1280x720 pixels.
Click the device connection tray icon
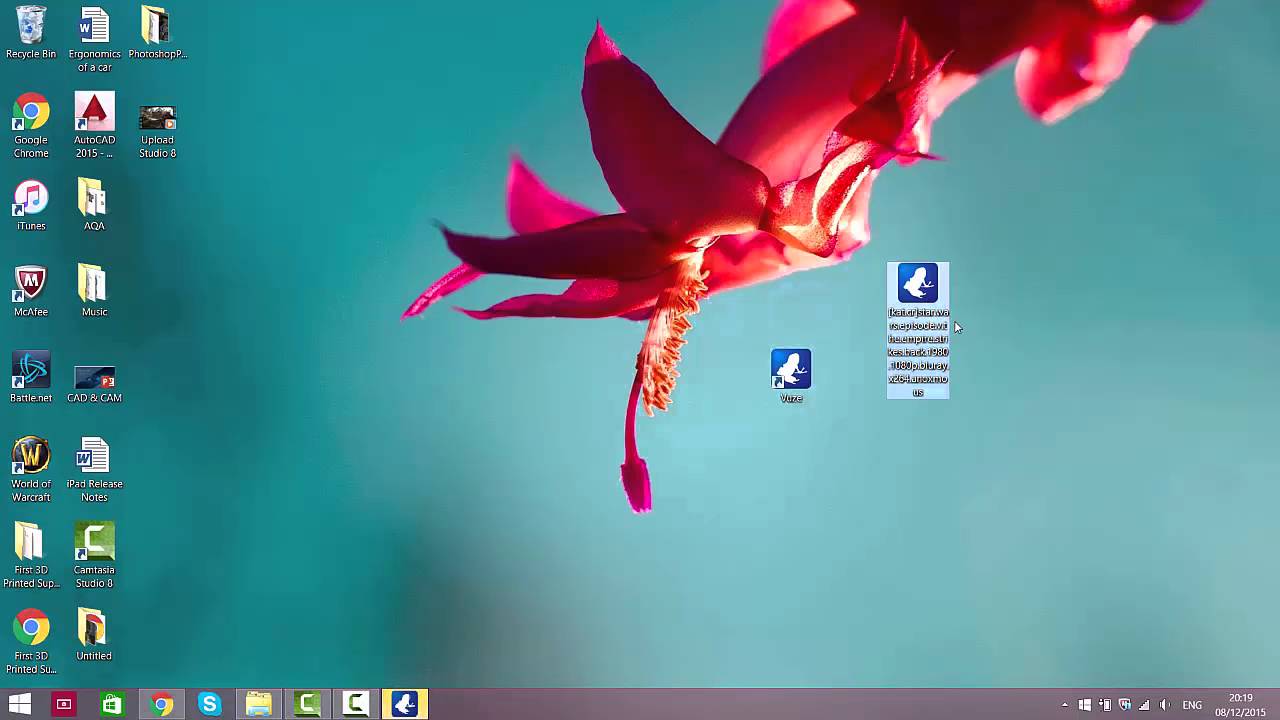(x=1105, y=705)
